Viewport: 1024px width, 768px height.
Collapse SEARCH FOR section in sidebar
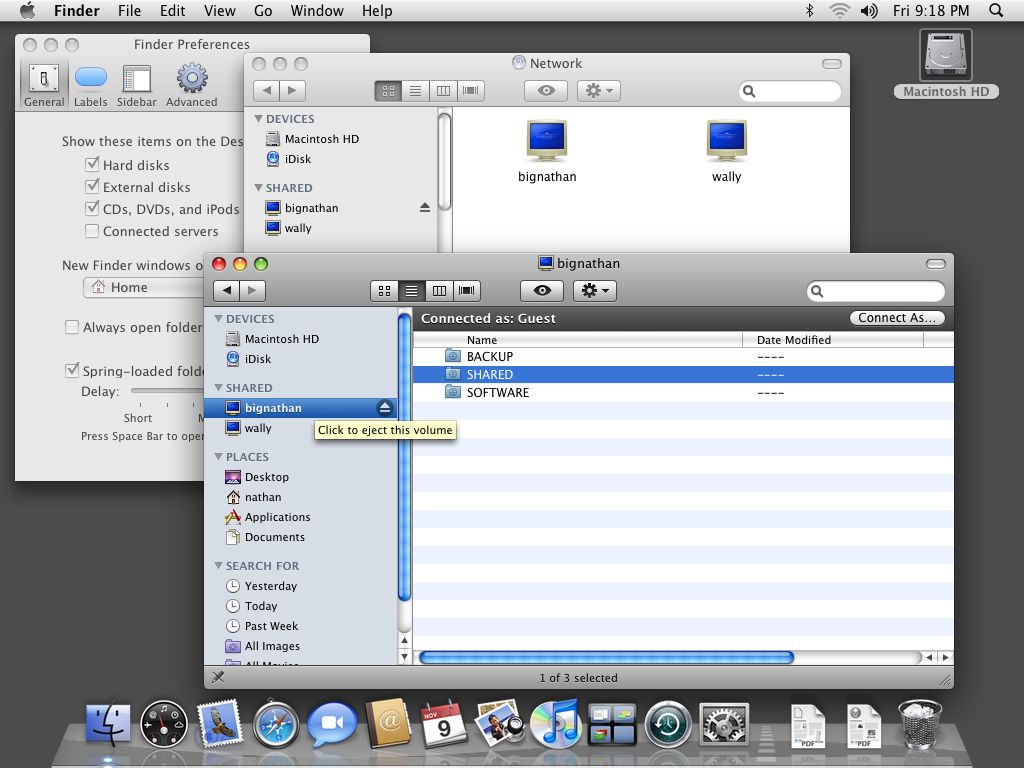click(218, 566)
